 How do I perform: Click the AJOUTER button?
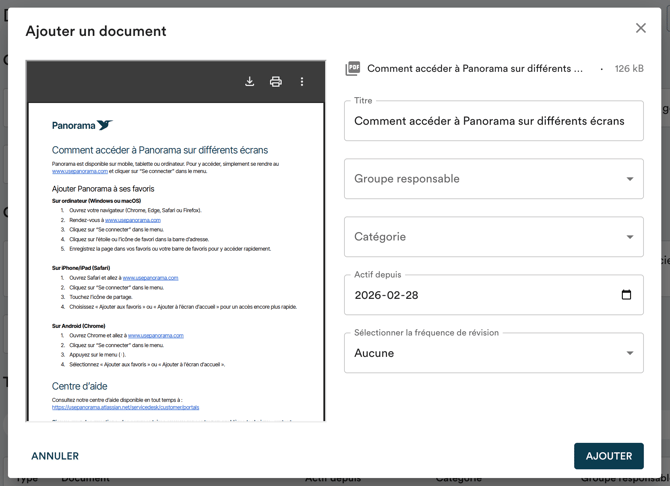pyautogui.click(x=608, y=456)
